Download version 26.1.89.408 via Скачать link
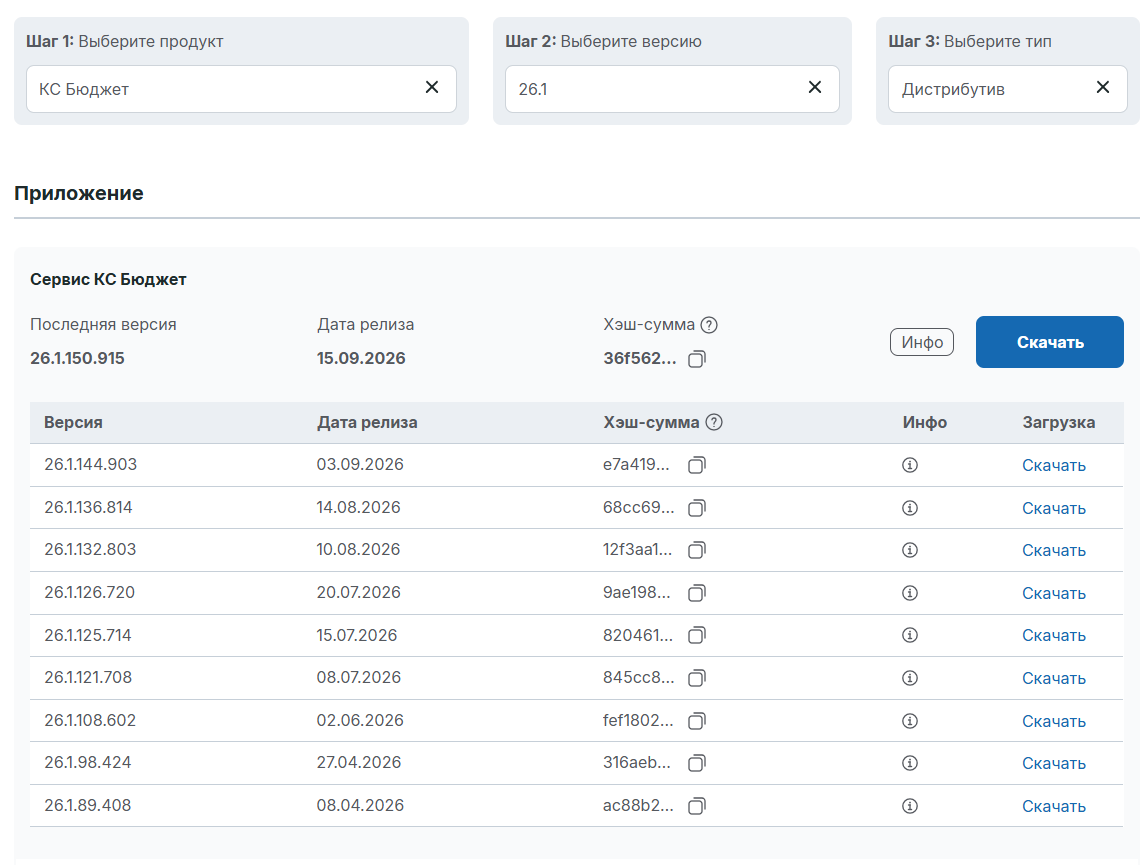This screenshot has width=1147, height=865. (1053, 806)
